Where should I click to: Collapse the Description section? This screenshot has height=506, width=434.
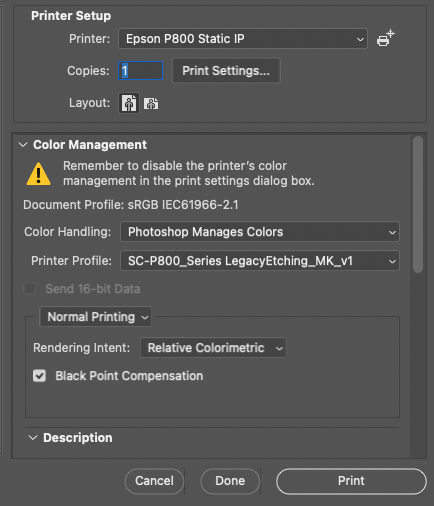pyautogui.click(x=33, y=438)
